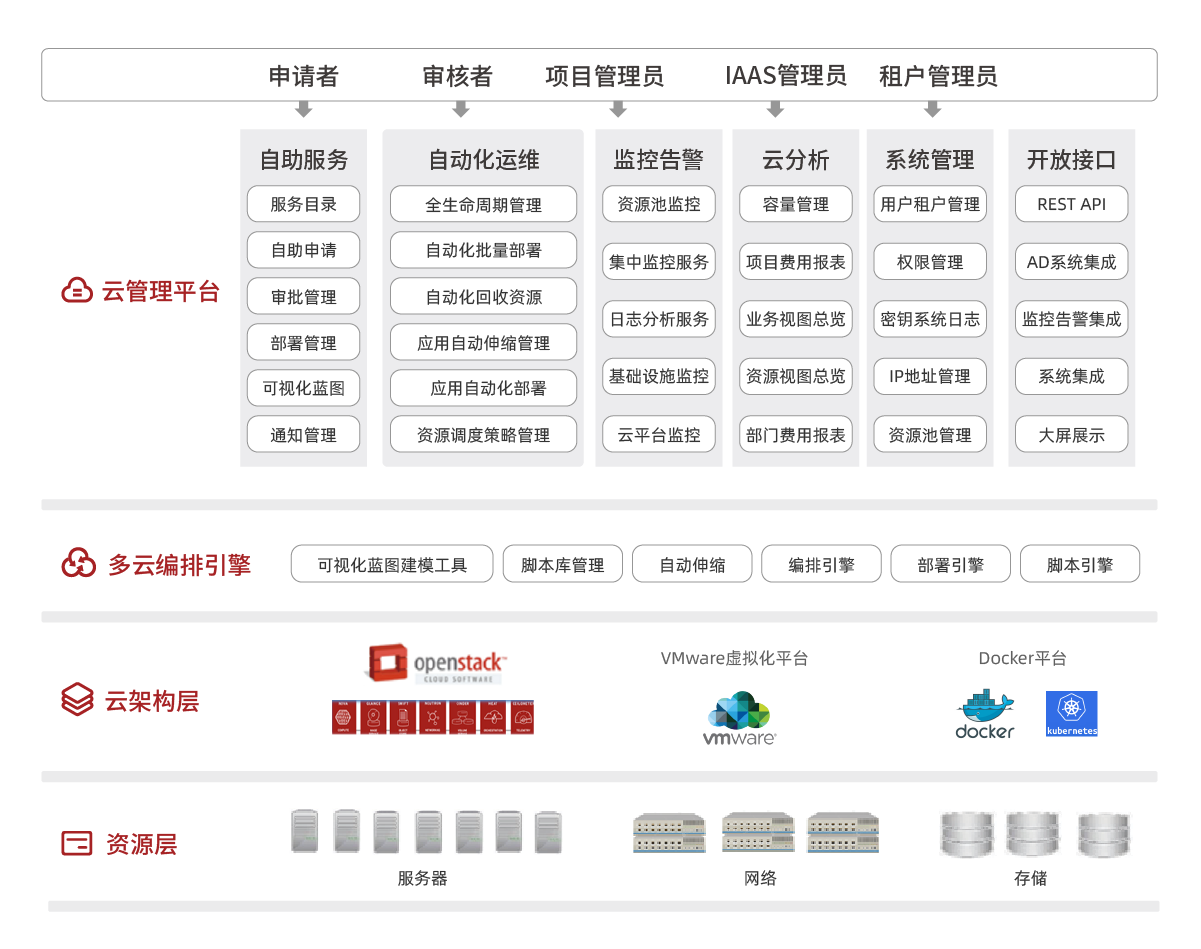Click the 租户管理员 role label
The height and width of the screenshot is (949, 1201).
937,75
